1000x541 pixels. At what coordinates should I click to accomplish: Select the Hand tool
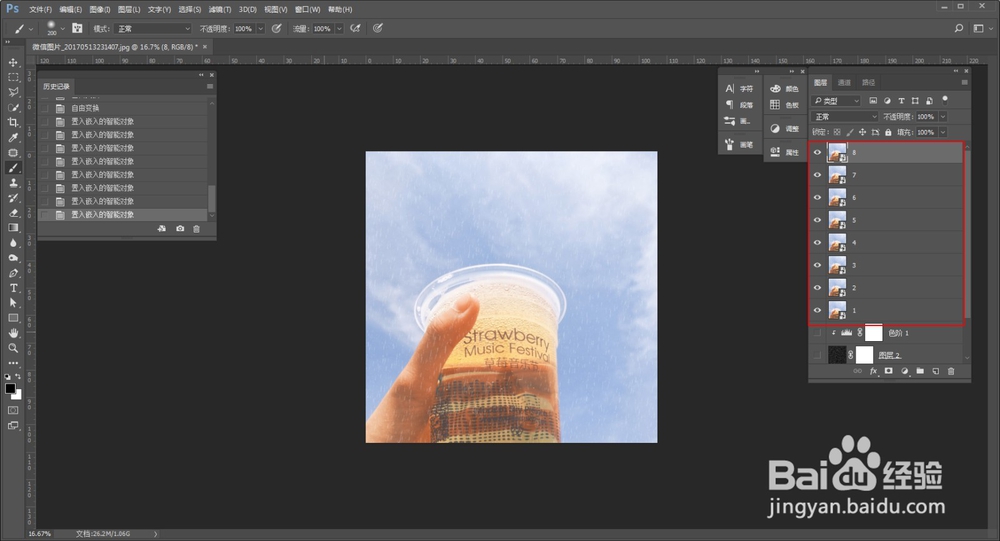[x=13, y=334]
